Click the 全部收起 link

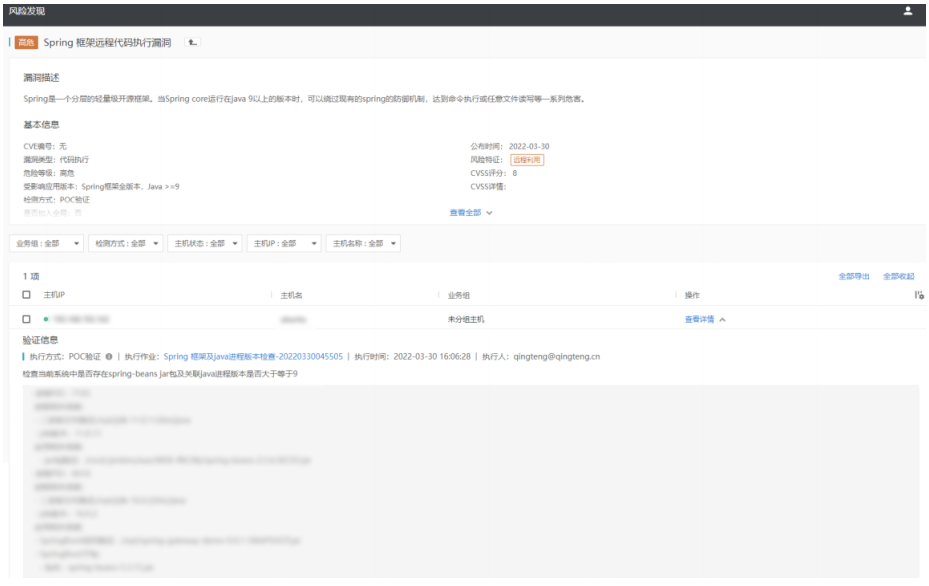[x=898, y=277]
